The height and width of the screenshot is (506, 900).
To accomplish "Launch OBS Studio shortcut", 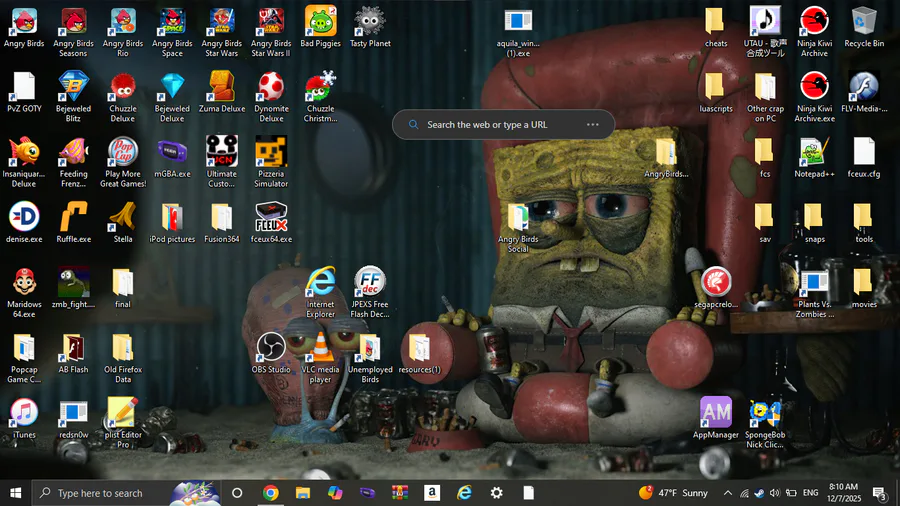I will click(x=271, y=353).
